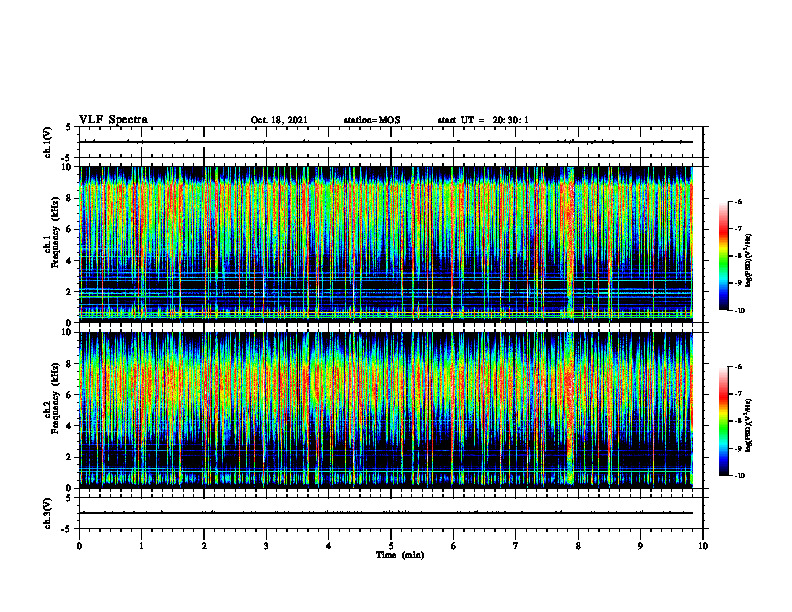Click time axis tick label "5"
Image resolution: width=792 pixels, height=612 pixels.
(x=391, y=546)
